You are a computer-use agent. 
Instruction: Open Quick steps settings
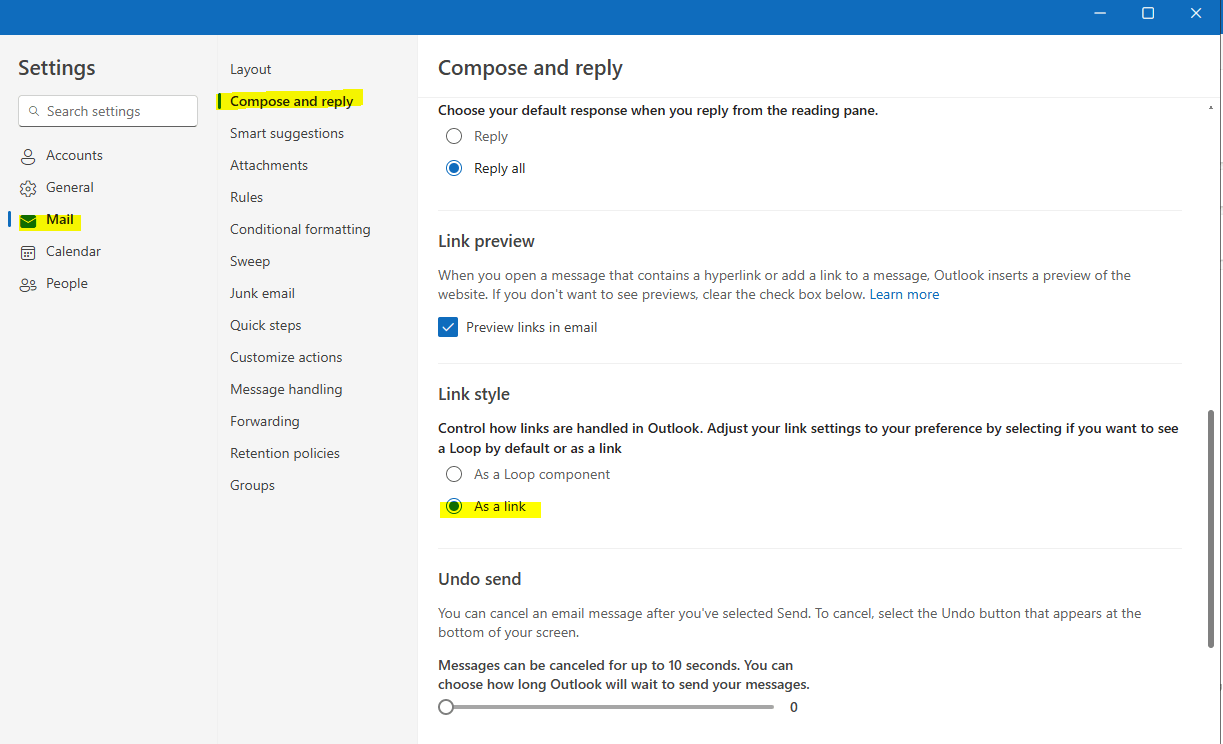(265, 325)
